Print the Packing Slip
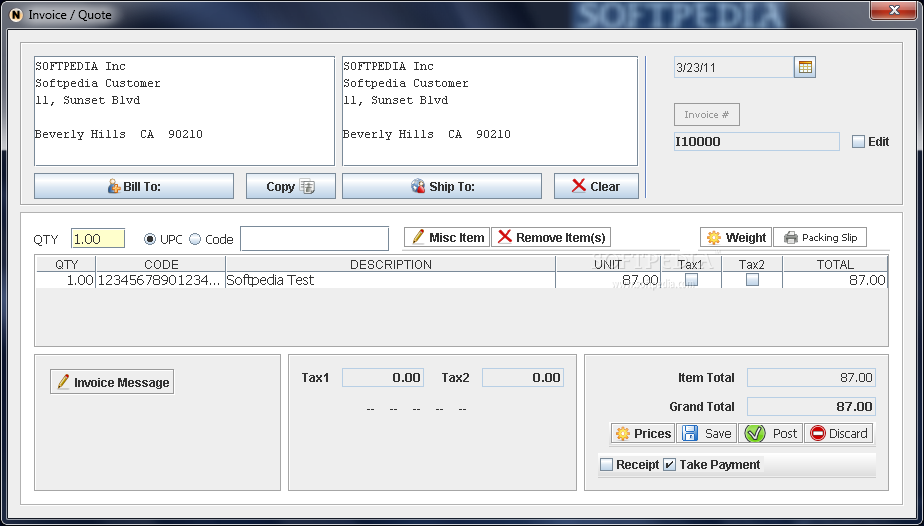The width and height of the screenshot is (924, 526). point(820,237)
